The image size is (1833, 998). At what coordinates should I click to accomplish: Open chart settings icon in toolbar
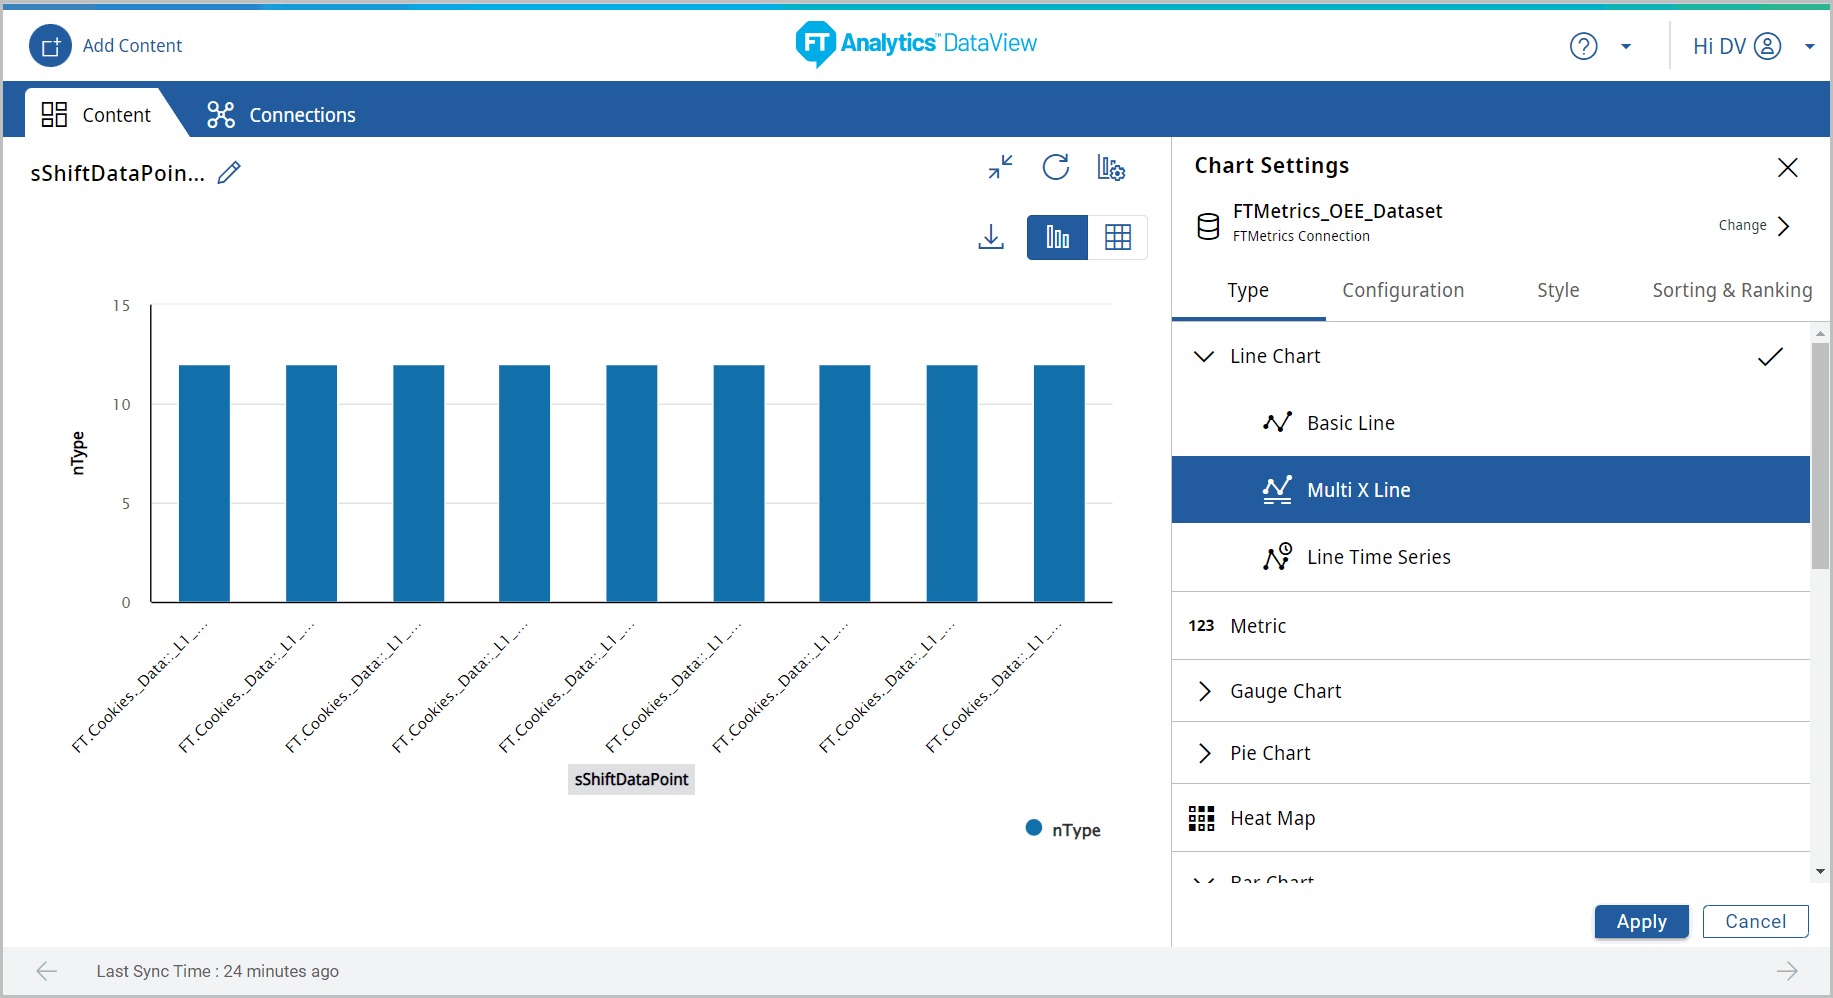coord(1111,167)
